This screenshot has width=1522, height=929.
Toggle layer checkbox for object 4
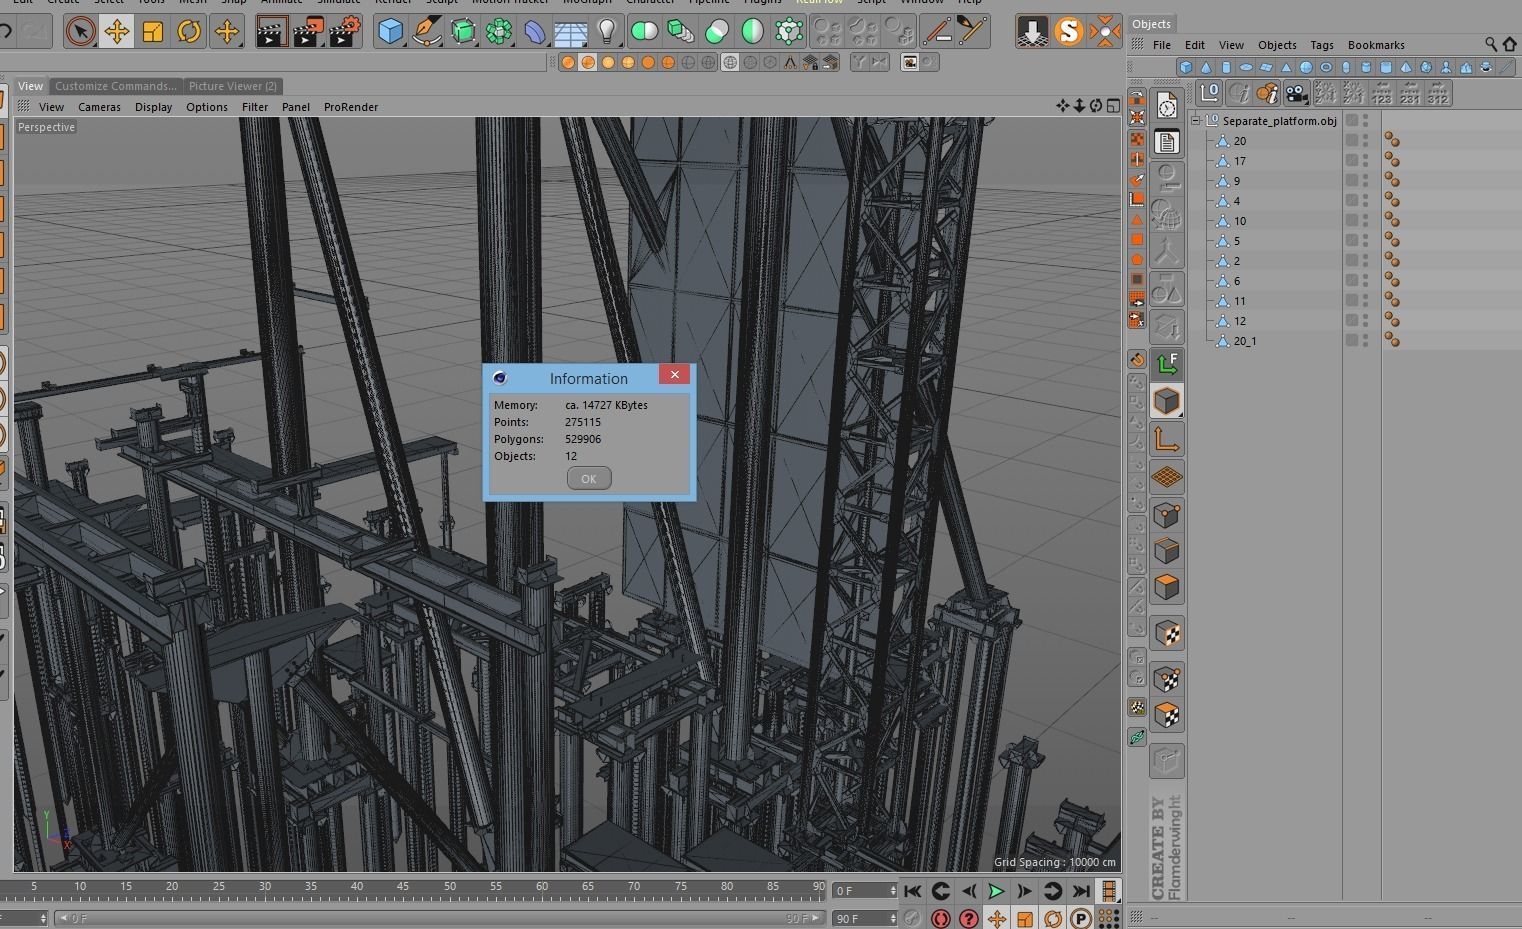click(x=1351, y=201)
